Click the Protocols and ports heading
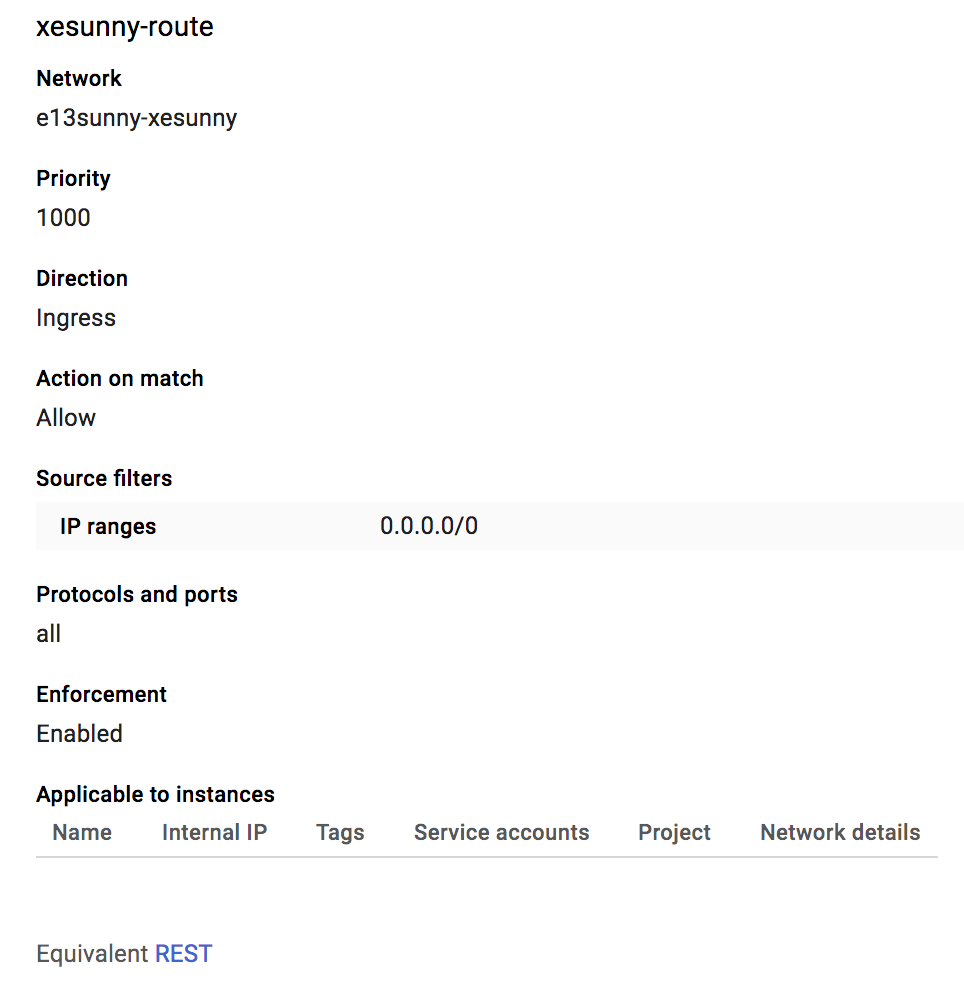Viewport: 964px width, 992px height. pos(137,594)
